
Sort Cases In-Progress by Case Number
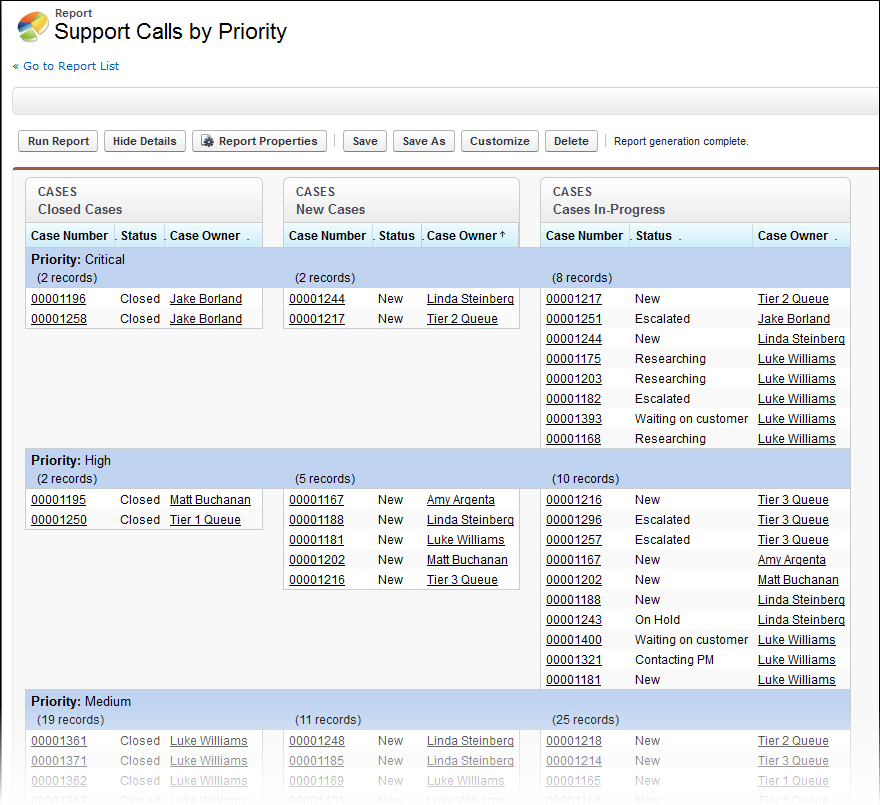click(x=585, y=235)
